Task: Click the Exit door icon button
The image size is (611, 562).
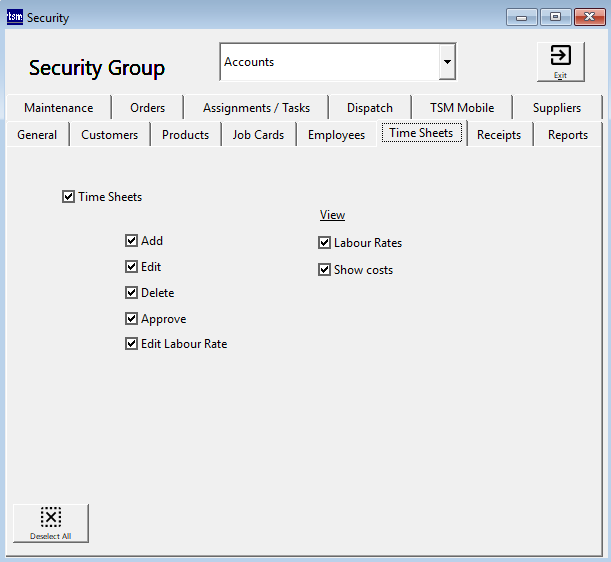Action: click(x=560, y=61)
